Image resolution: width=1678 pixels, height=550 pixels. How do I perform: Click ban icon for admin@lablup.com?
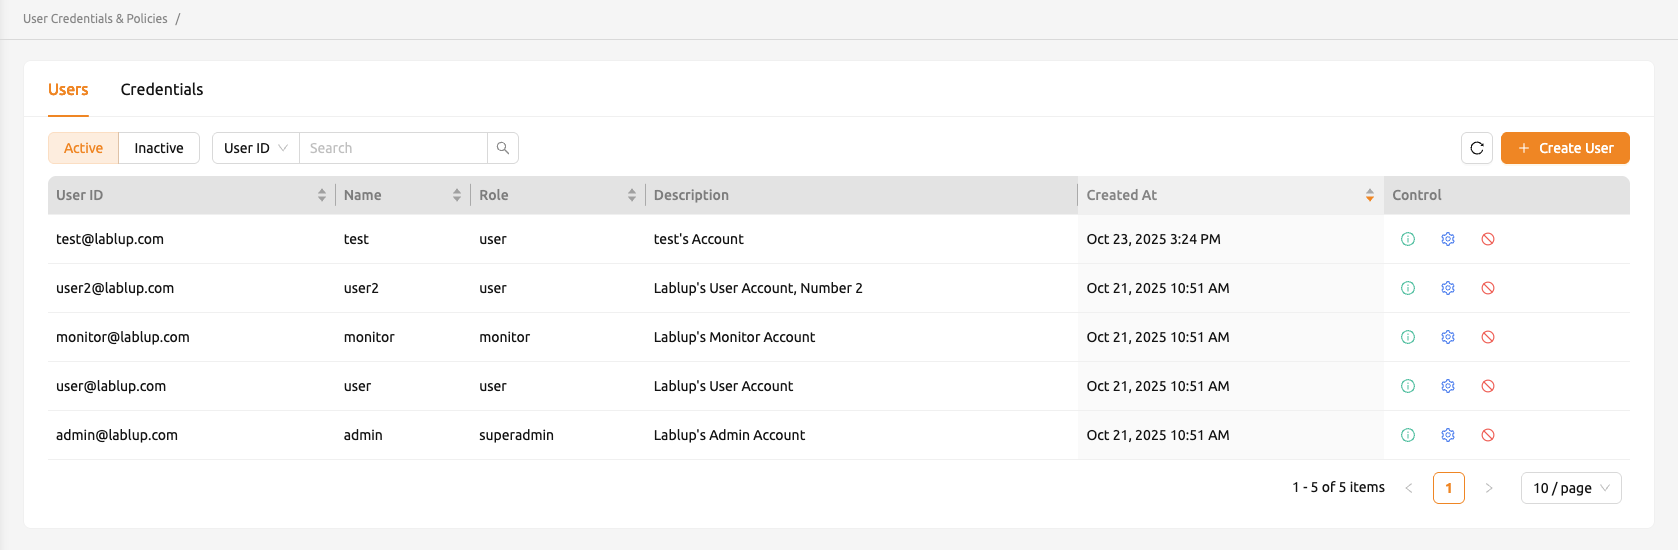[1488, 435]
